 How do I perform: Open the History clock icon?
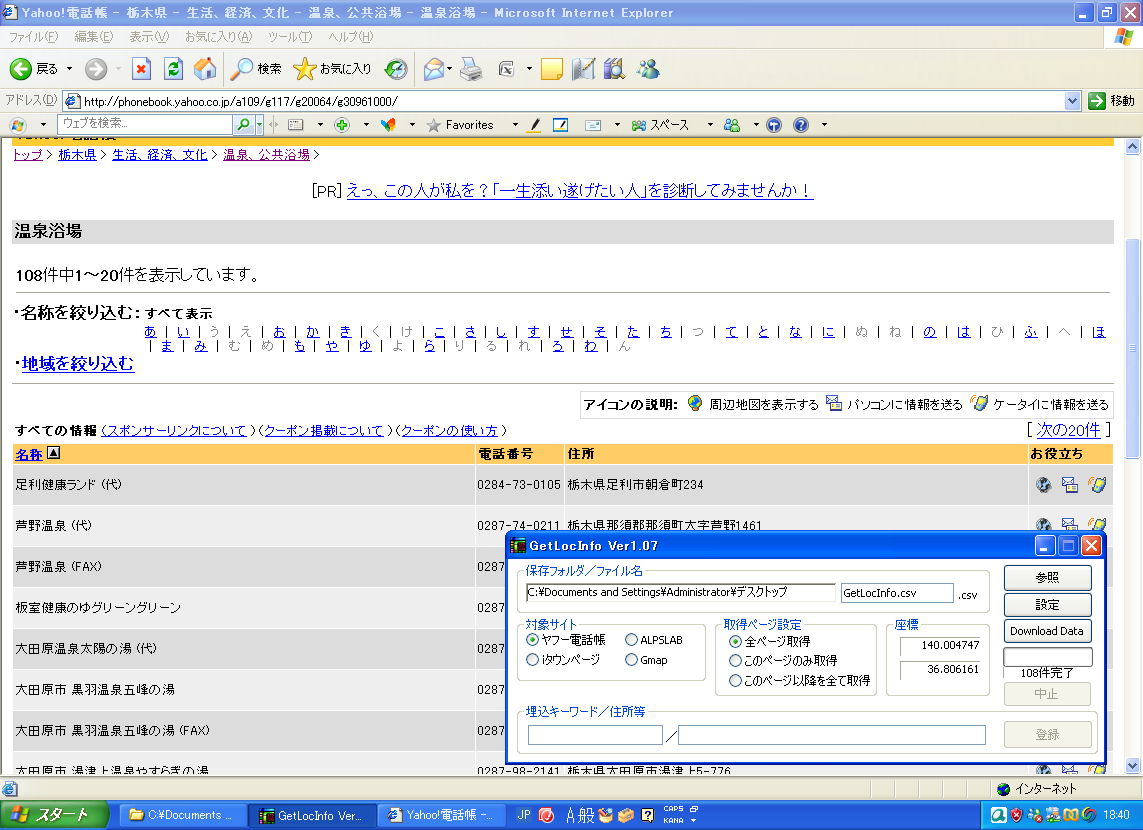pos(396,69)
